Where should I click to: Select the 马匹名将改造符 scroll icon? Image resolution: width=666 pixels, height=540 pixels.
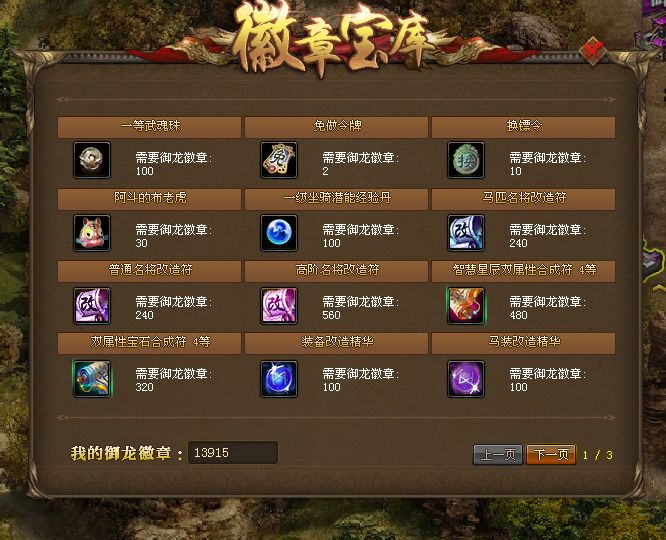(x=466, y=233)
